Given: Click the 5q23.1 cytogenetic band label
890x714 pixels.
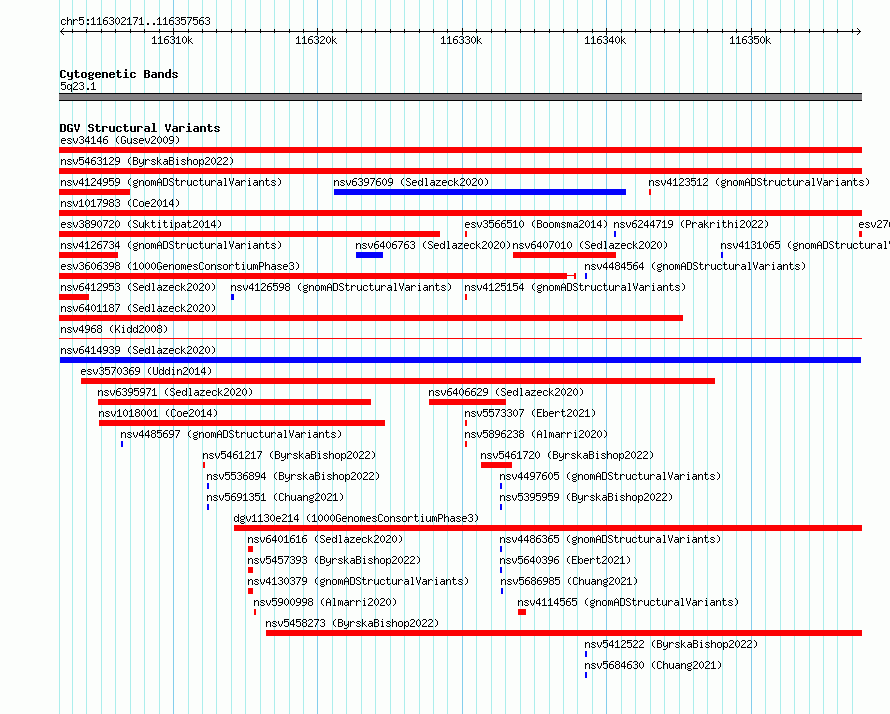Looking at the screenshot, I should pyautogui.click(x=78, y=86).
